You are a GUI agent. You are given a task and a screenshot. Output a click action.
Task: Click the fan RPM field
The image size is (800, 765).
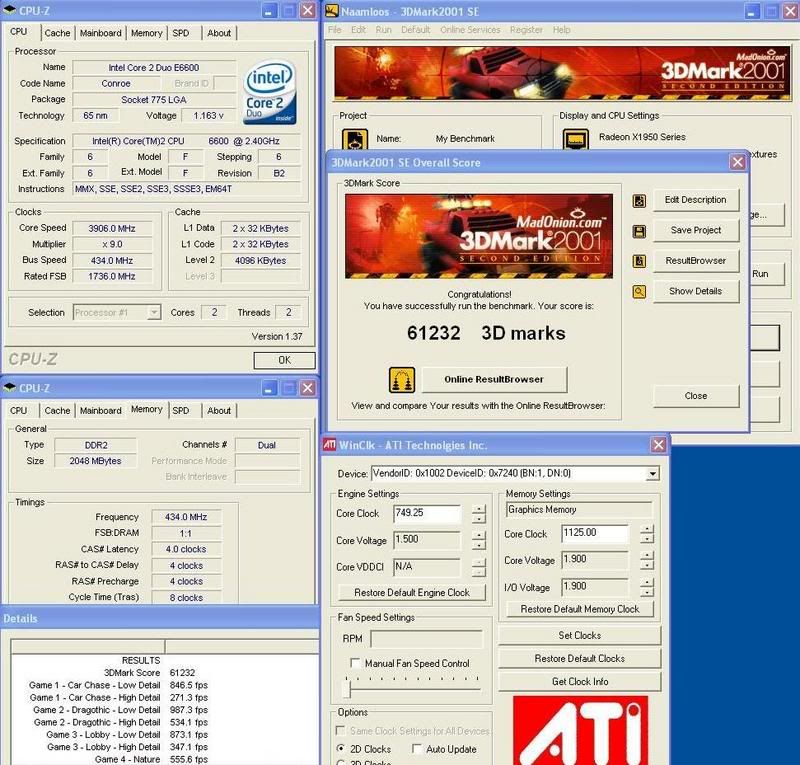coord(426,638)
